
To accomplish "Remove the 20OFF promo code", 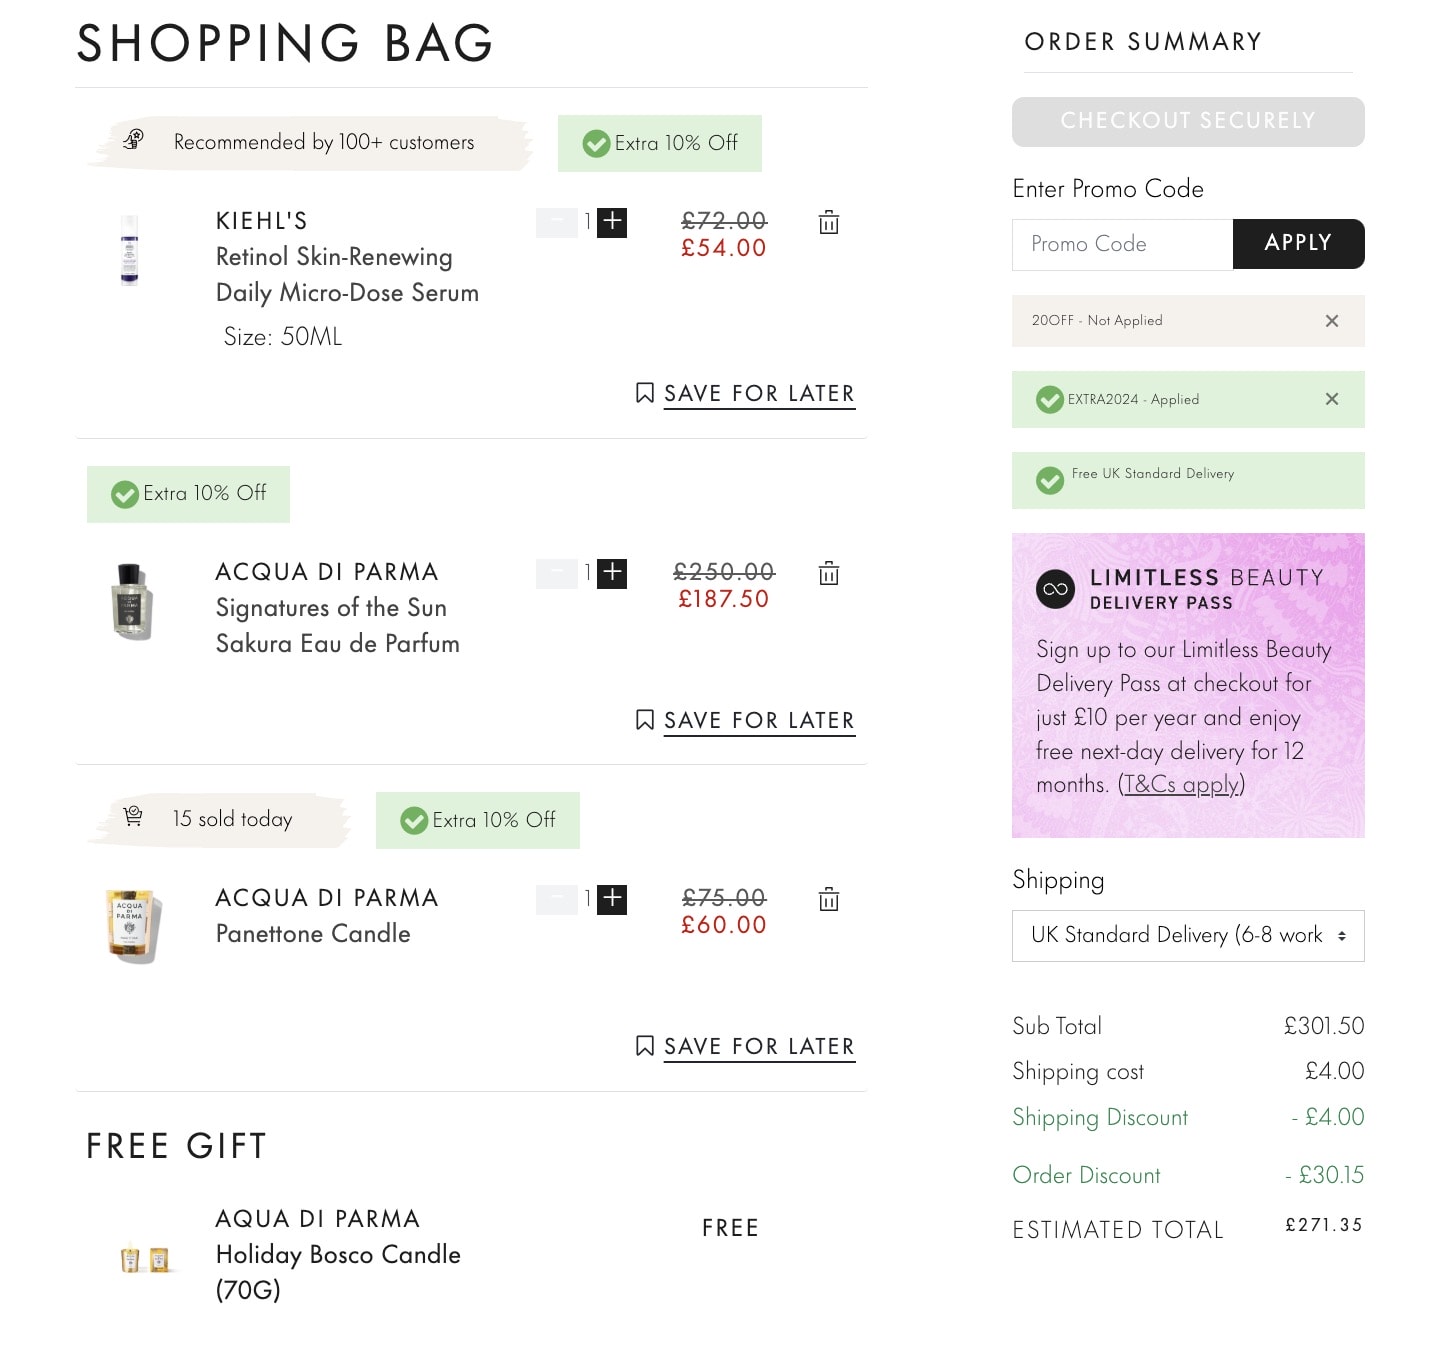I will (x=1331, y=321).
